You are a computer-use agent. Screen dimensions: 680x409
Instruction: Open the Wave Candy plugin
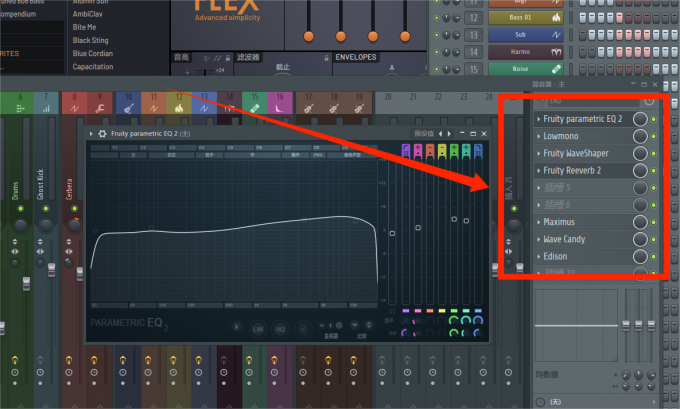[x=564, y=239]
